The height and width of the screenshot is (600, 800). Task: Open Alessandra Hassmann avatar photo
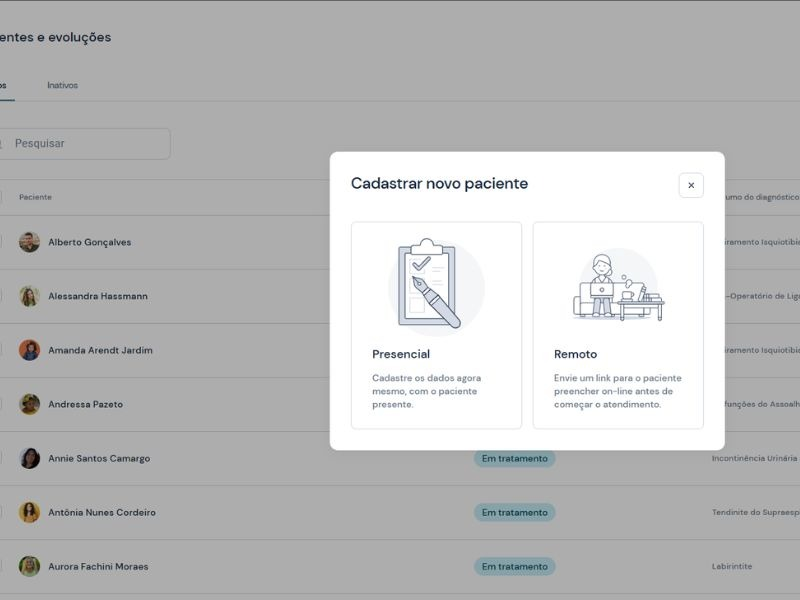pos(29,296)
